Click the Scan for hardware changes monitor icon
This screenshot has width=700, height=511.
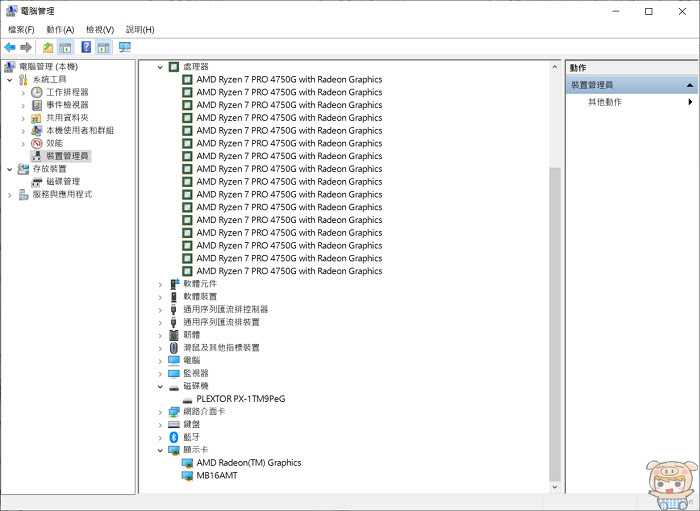click(125, 47)
